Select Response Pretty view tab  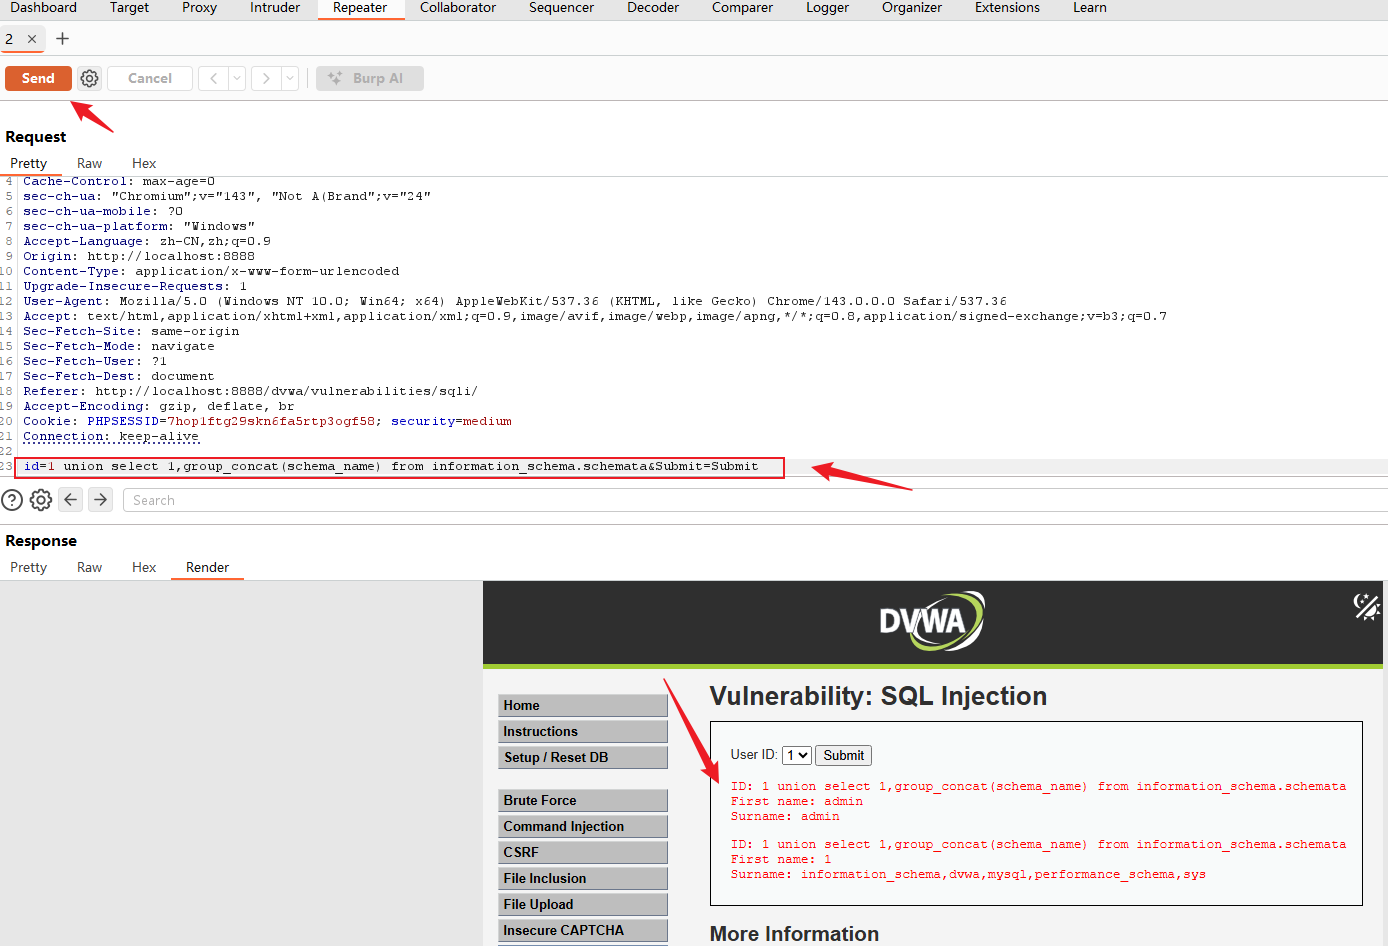point(29,567)
